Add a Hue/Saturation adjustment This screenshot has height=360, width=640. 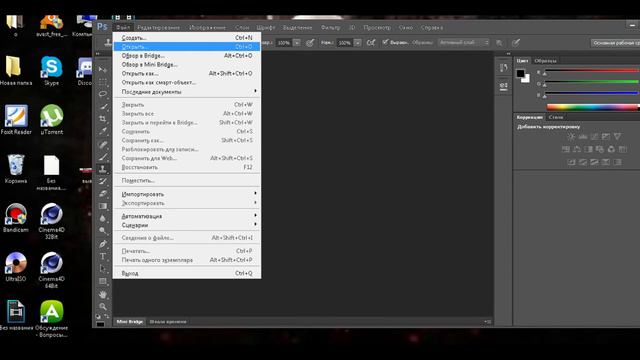566,149
